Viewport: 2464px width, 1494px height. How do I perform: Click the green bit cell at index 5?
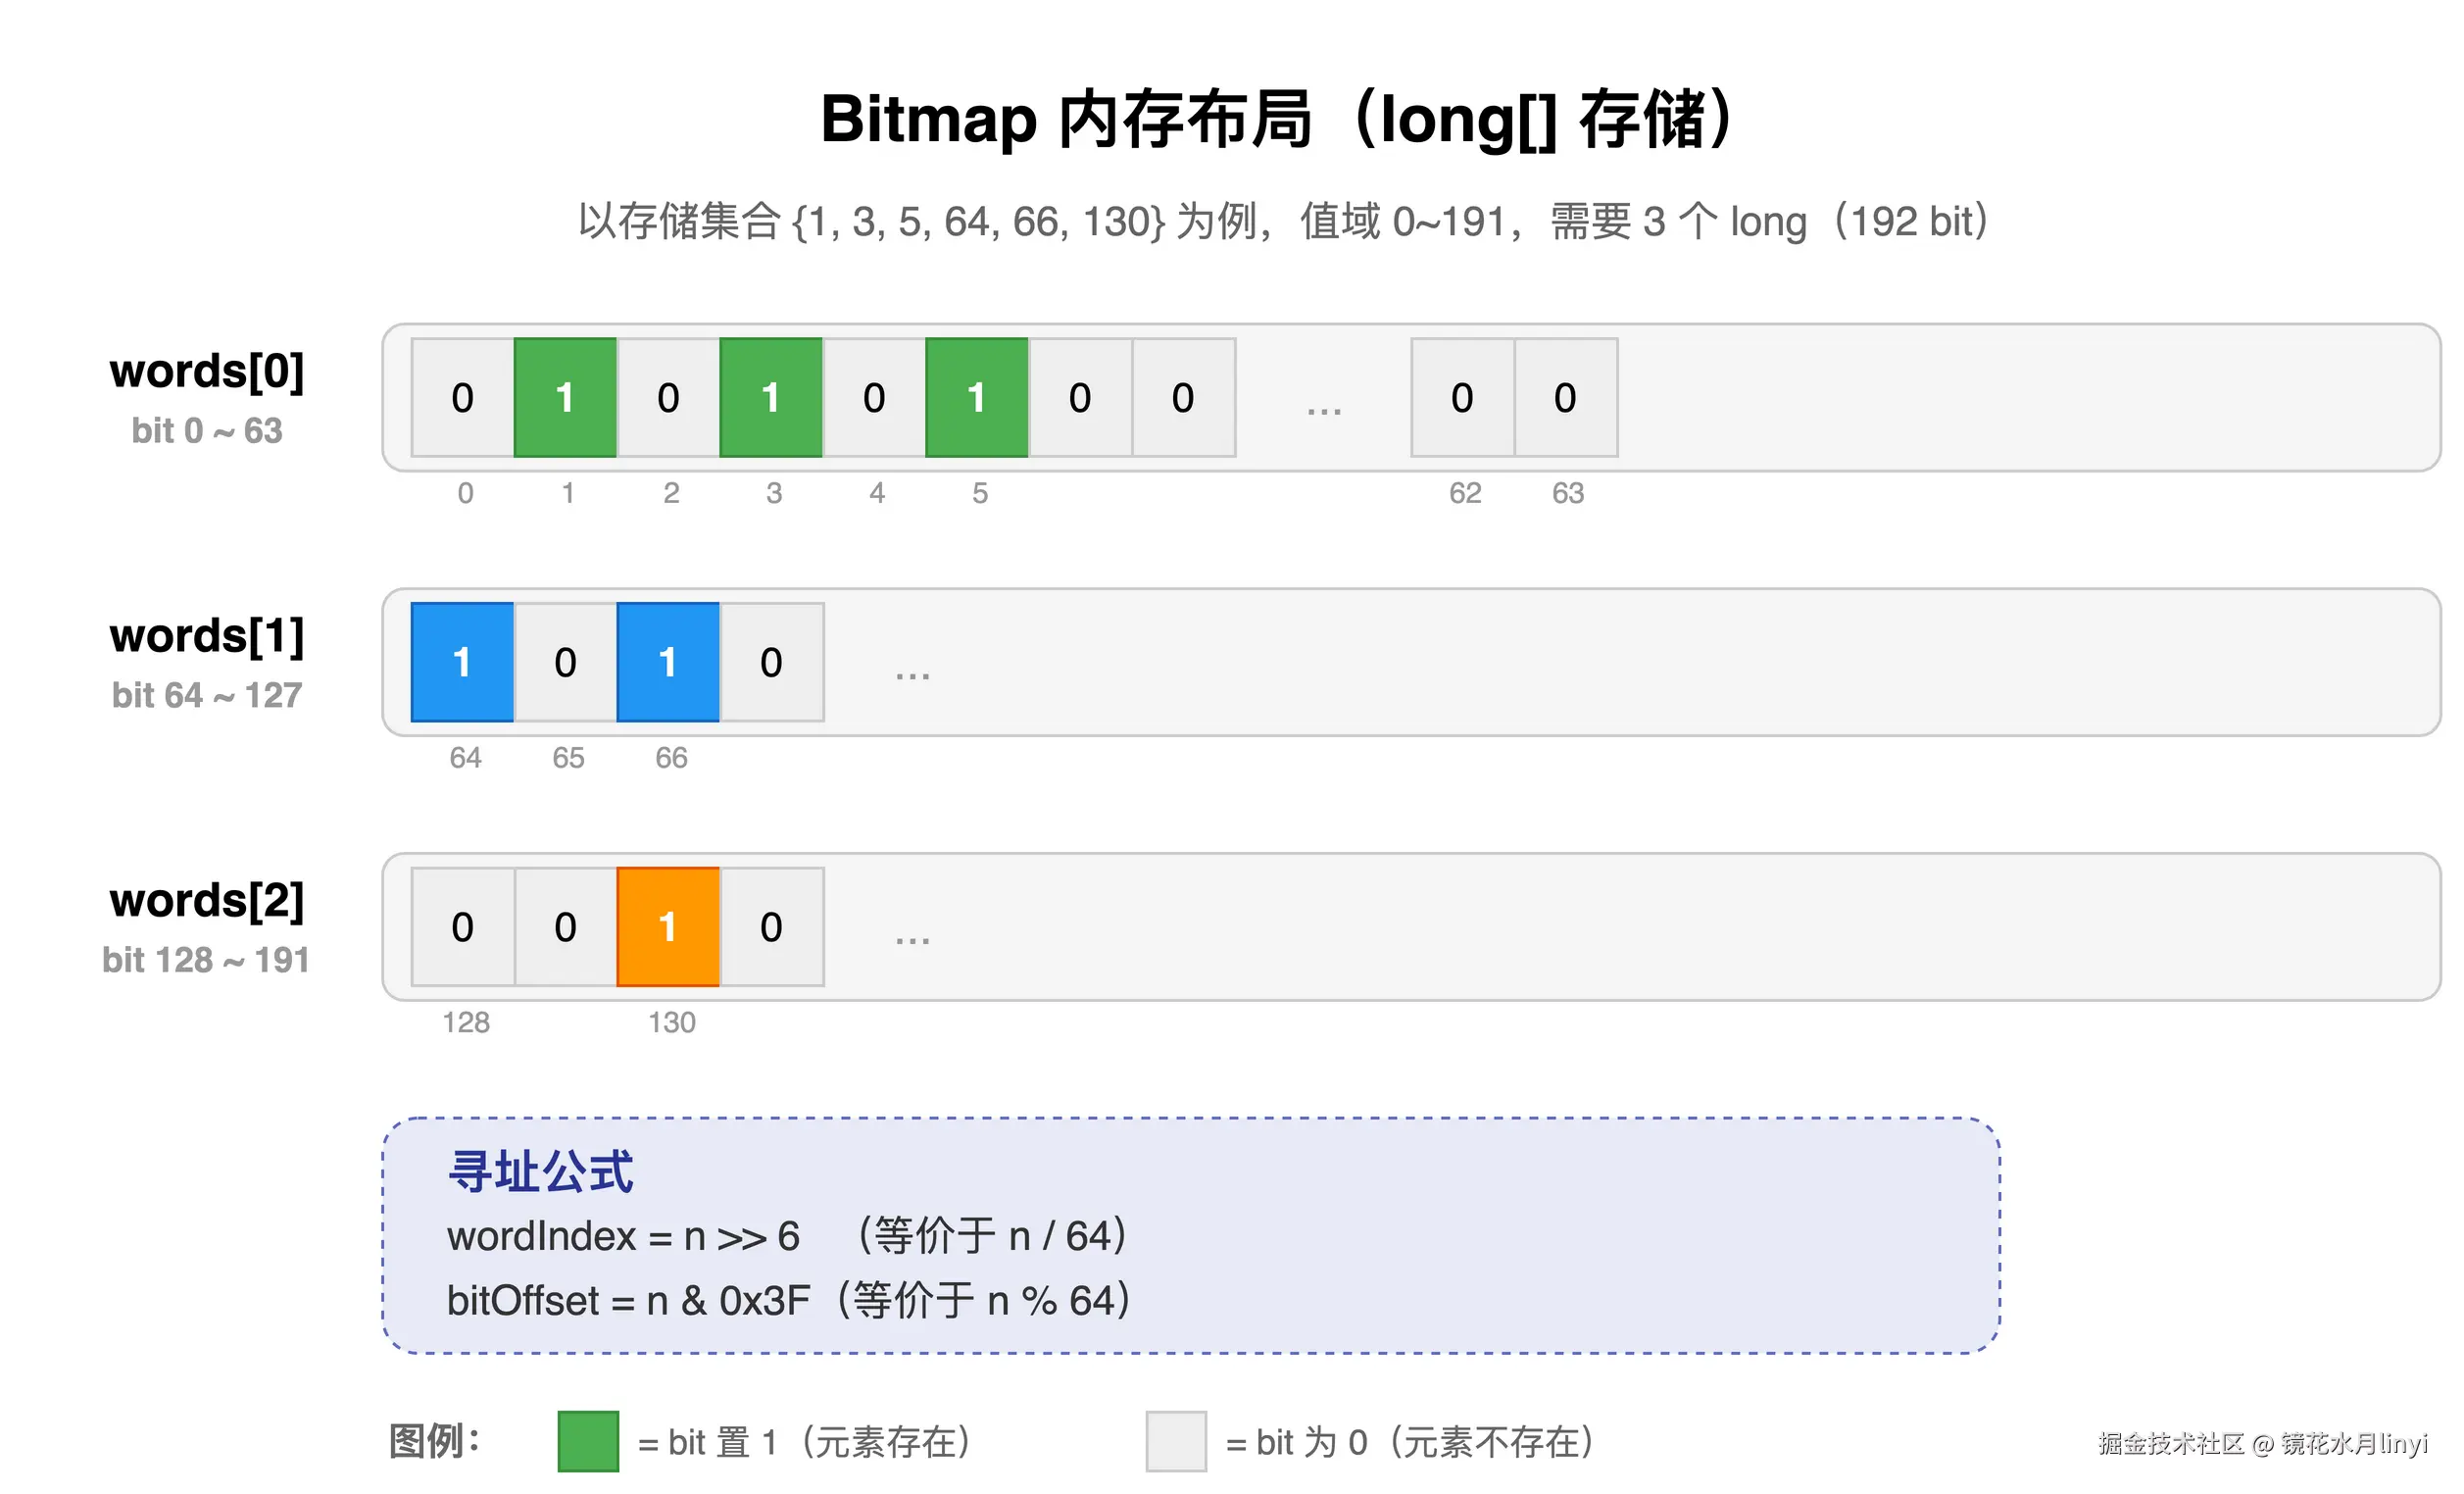coord(977,398)
